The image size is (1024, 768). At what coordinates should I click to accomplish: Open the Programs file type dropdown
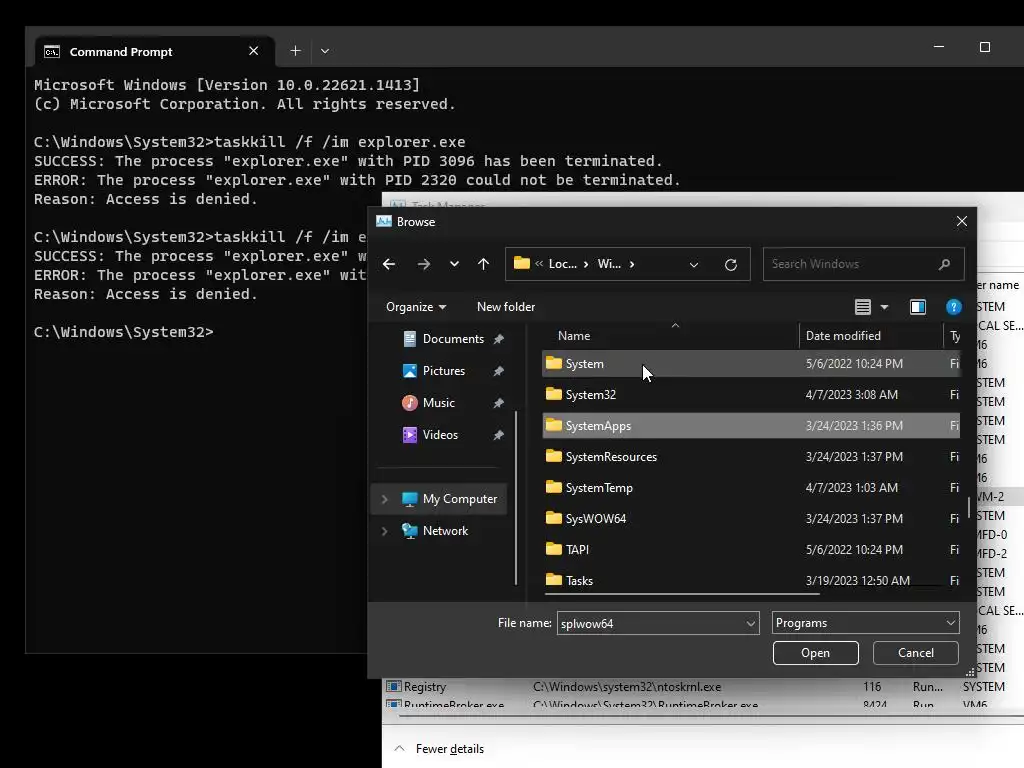click(865, 623)
